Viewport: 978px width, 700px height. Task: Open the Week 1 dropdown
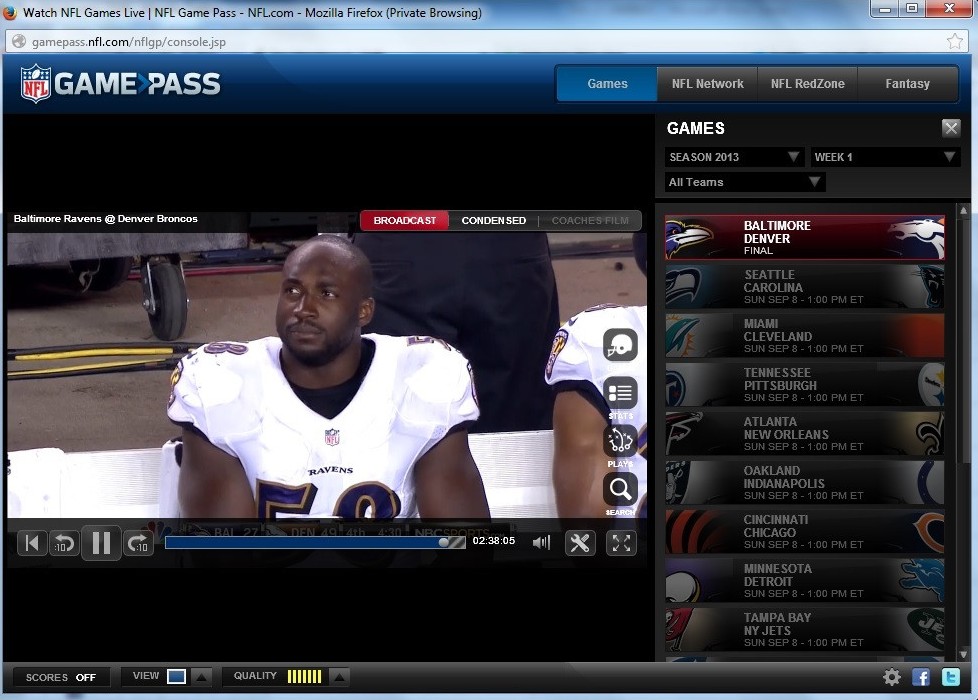(885, 157)
